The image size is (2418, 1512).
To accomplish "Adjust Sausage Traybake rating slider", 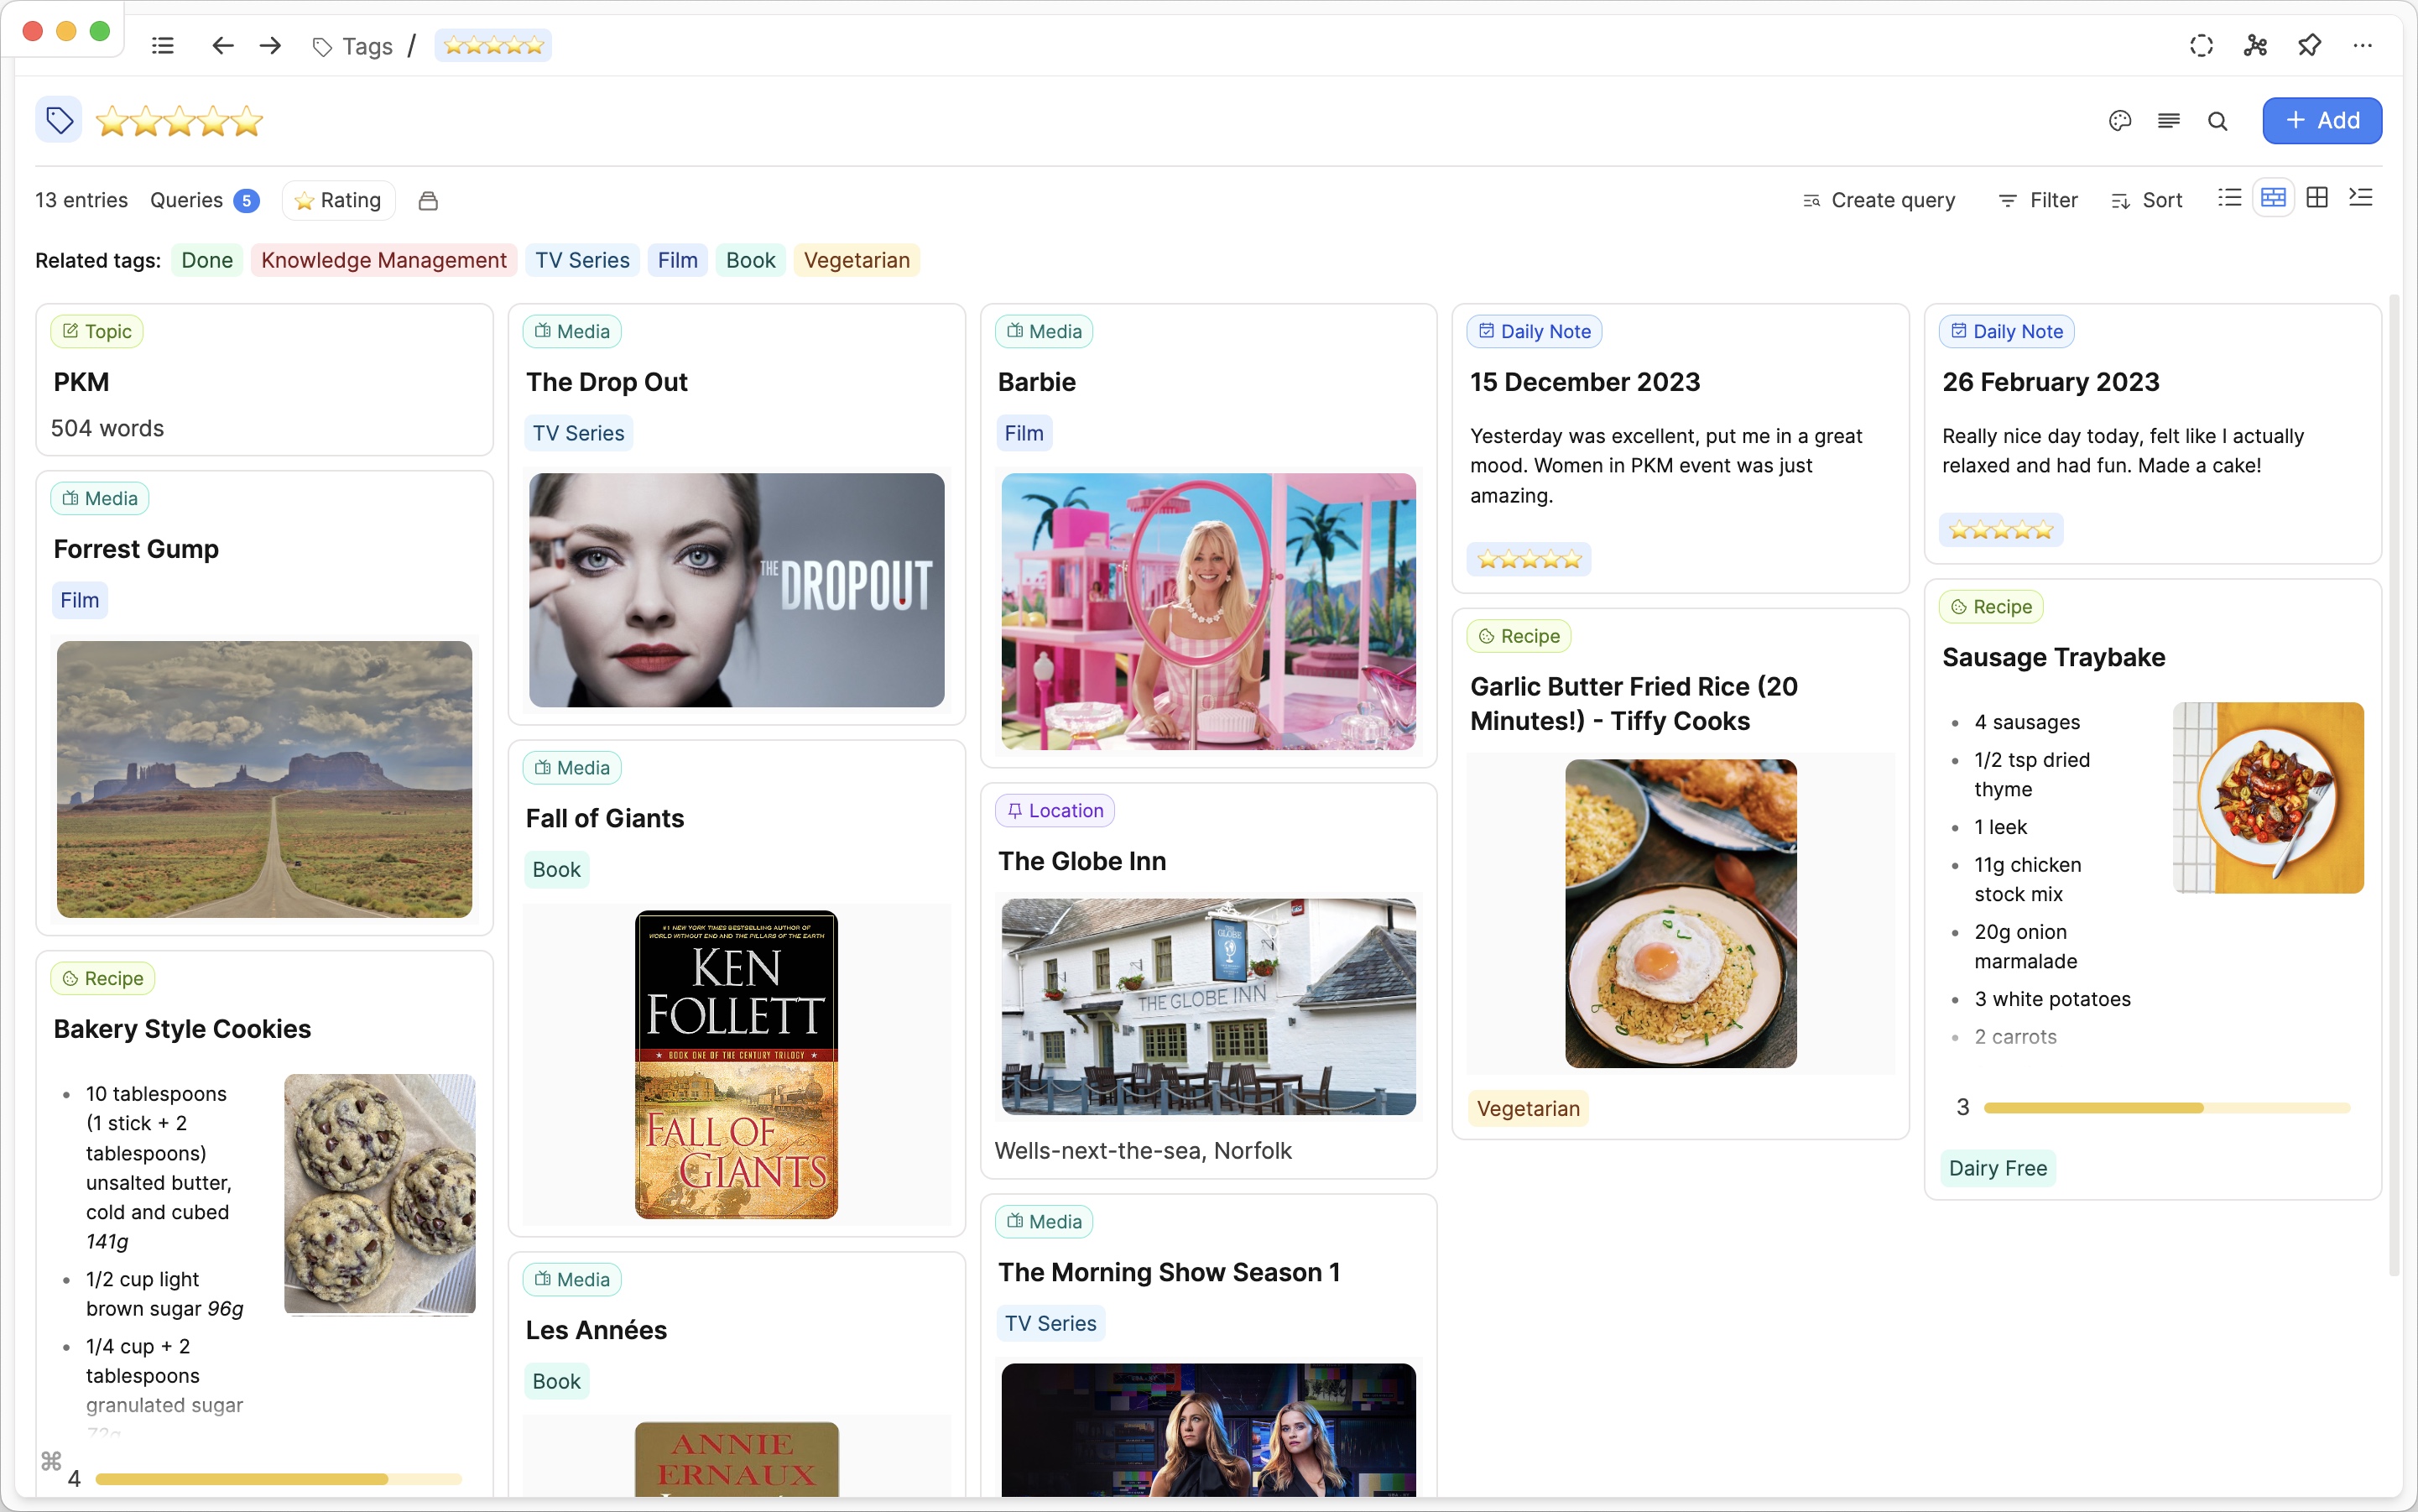I will pos(2166,1107).
